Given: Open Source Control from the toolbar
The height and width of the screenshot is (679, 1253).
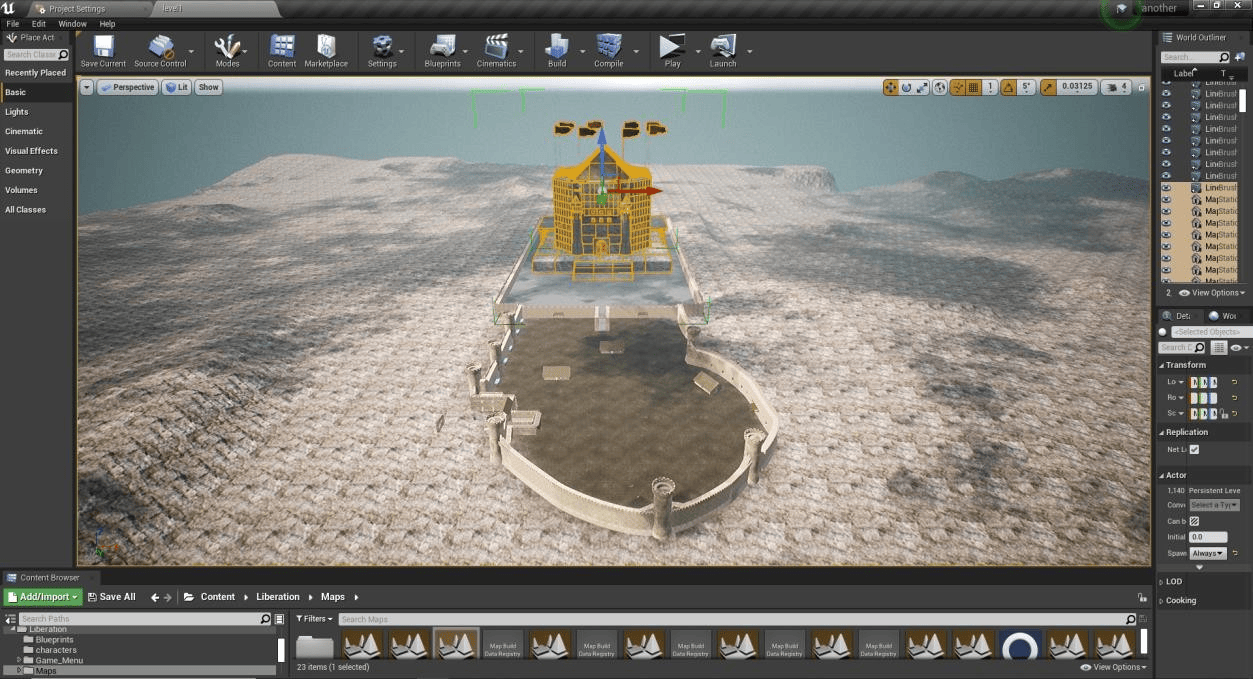Looking at the screenshot, I should [160, 50].
